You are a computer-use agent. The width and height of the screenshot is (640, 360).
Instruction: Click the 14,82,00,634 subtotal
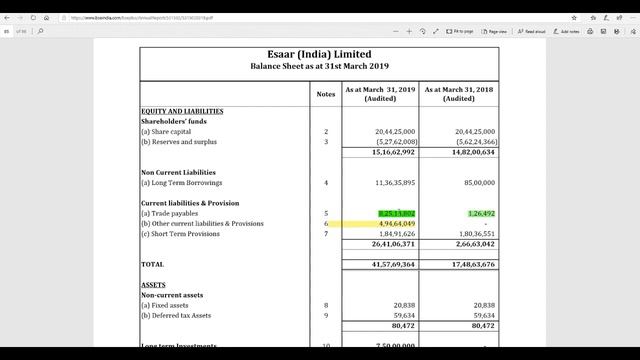(473, 152)
